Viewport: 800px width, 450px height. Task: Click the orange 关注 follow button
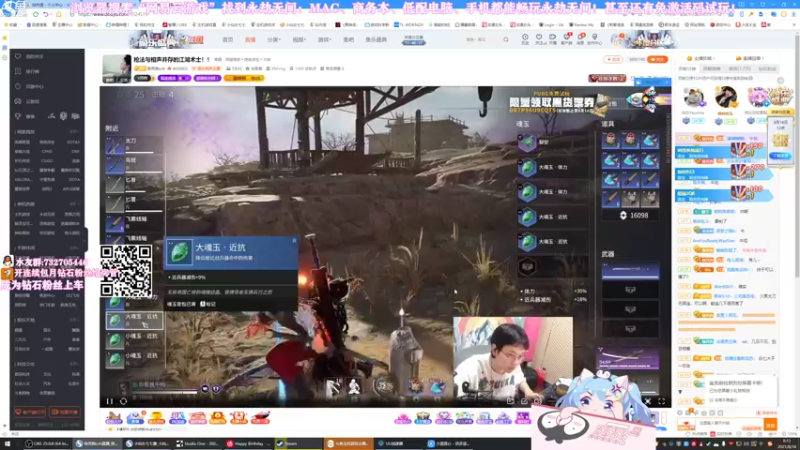coord(658,59)
